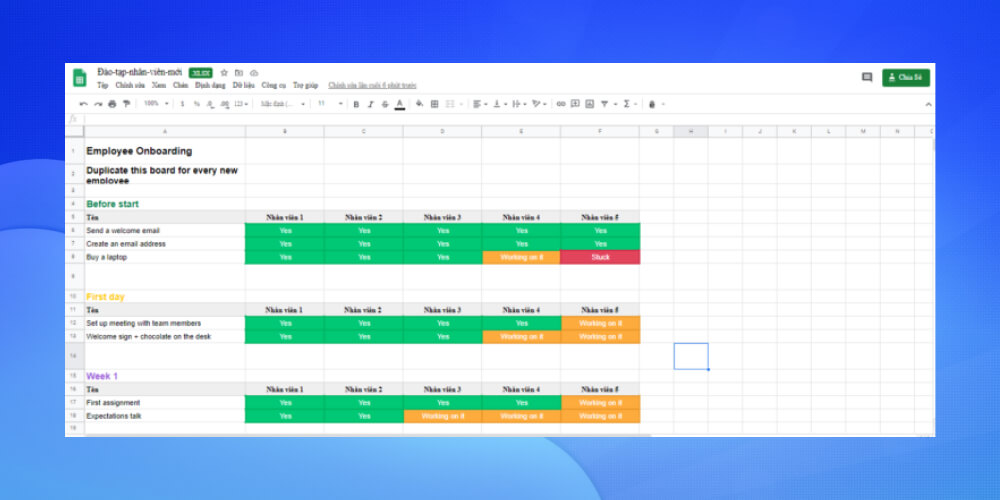
Task: Open the comments history icon
Action: click(x=866, y=77)
